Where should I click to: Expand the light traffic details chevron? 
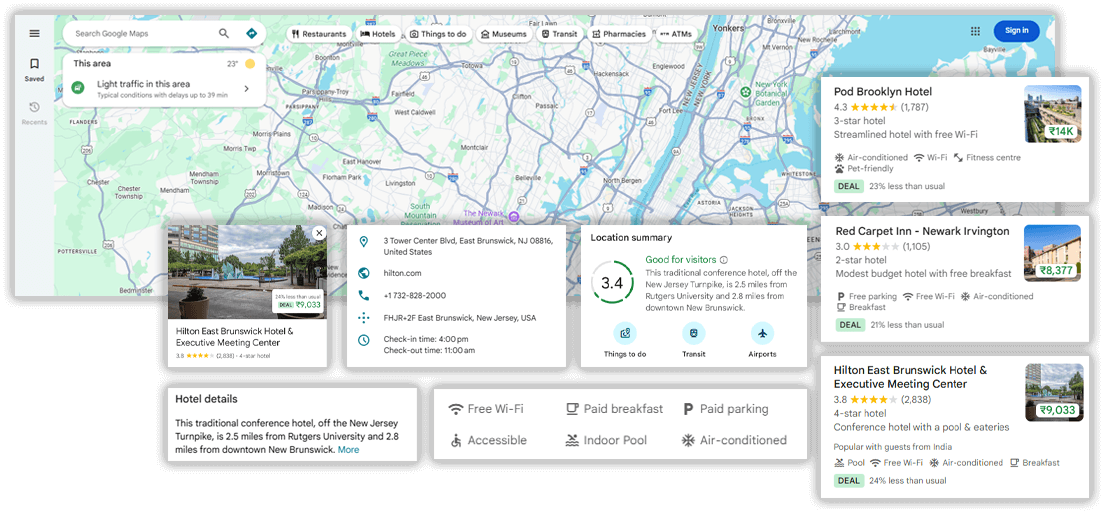(246, 88)
